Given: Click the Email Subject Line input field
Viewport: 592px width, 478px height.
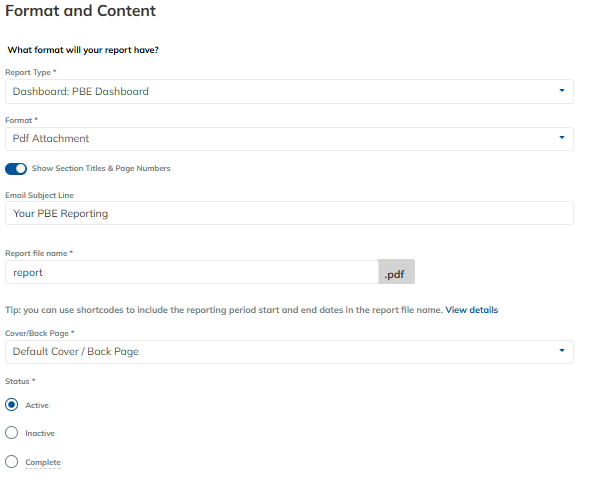Looking at the screenshot, I should click(x=289, y=213).
